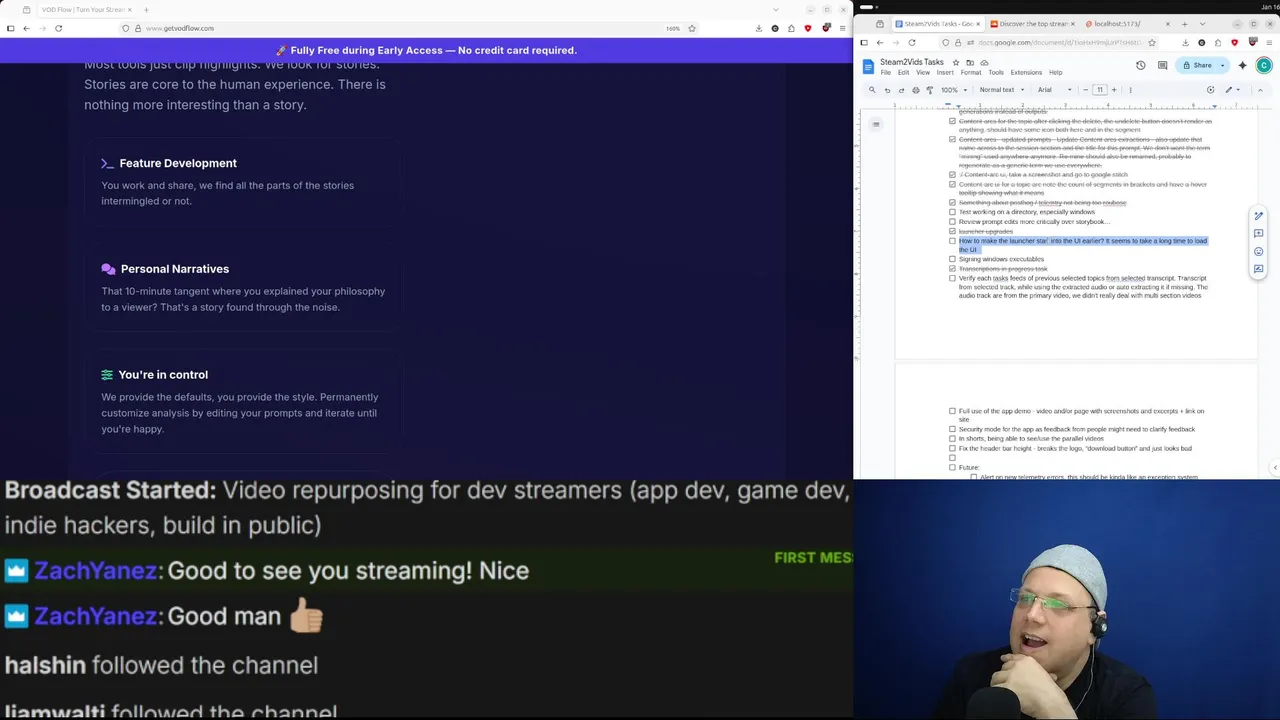Check 'Security mode for the app' checkbox
This screenshot has height=720, width=1280.
(x=952, y=429)
